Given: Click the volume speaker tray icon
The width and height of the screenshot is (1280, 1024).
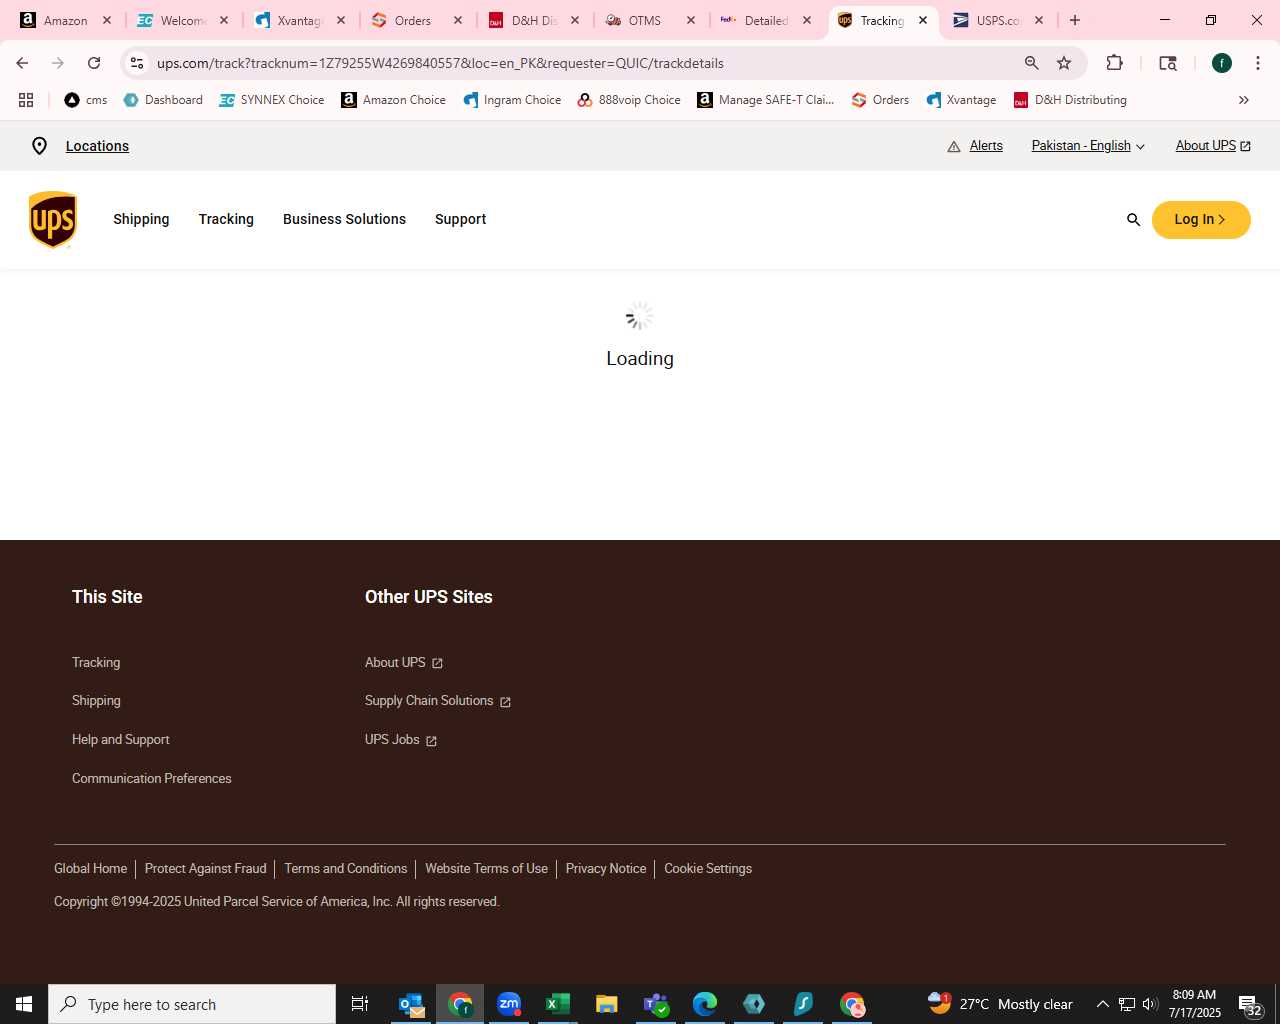Looking at the screenshot, I should coord(1150,1004).
